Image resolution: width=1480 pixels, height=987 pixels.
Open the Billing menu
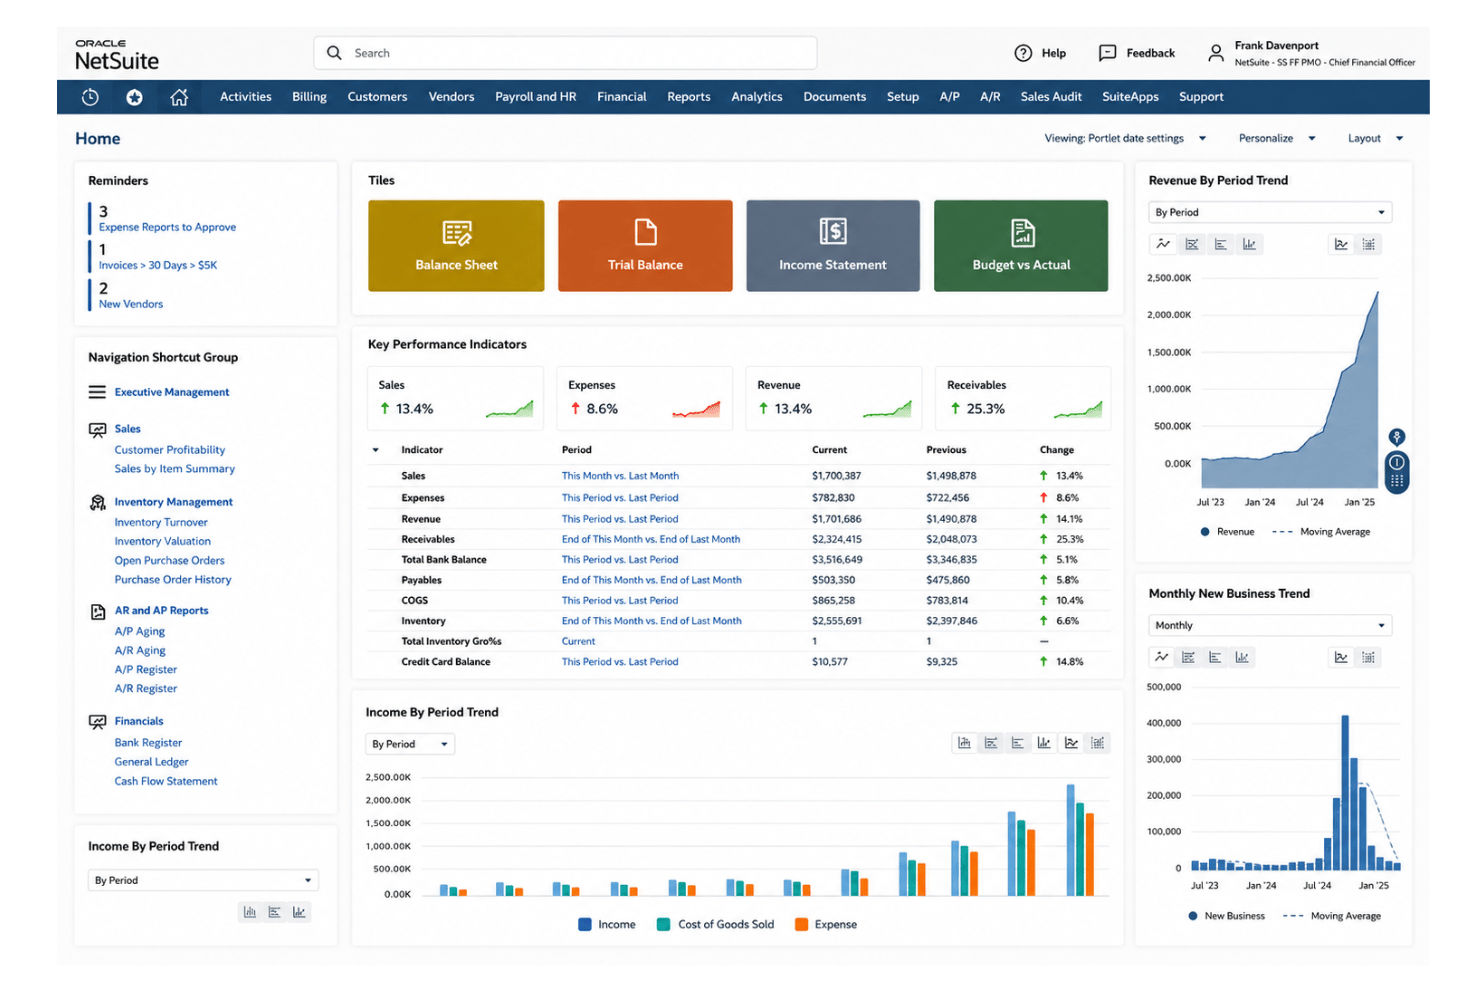[309, 97]
